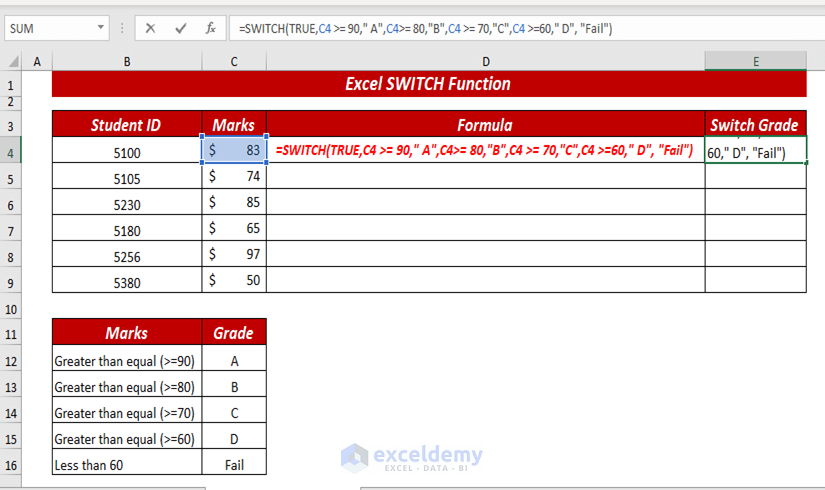Click the 'Excel SWITCH Function' title cell
The width and height of the screenshot is (825, 490).
(429, 84)
